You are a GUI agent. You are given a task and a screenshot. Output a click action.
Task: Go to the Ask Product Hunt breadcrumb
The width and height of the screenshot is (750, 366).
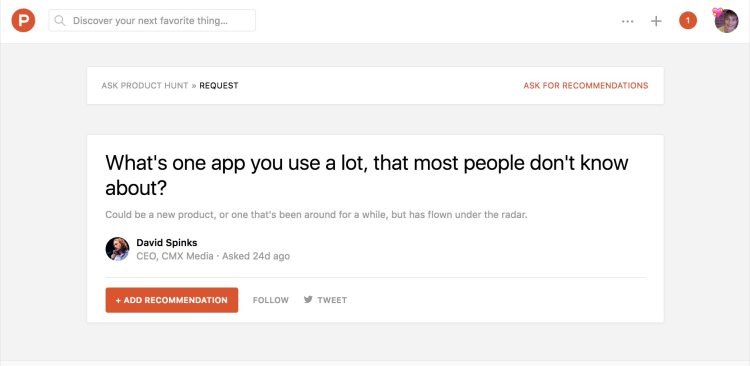[x=145, y=86]
